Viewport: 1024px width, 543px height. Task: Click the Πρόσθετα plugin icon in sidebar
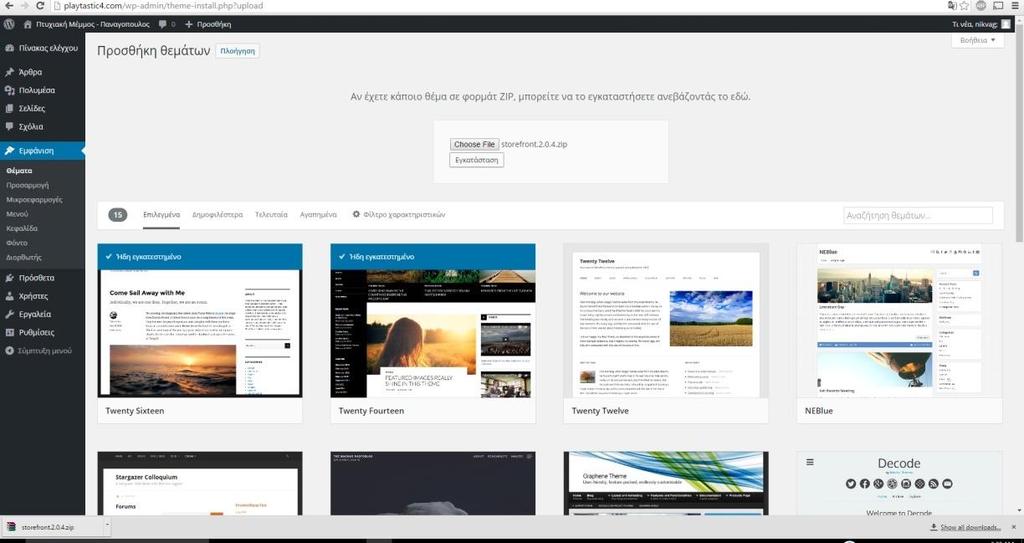click(9, 278)
